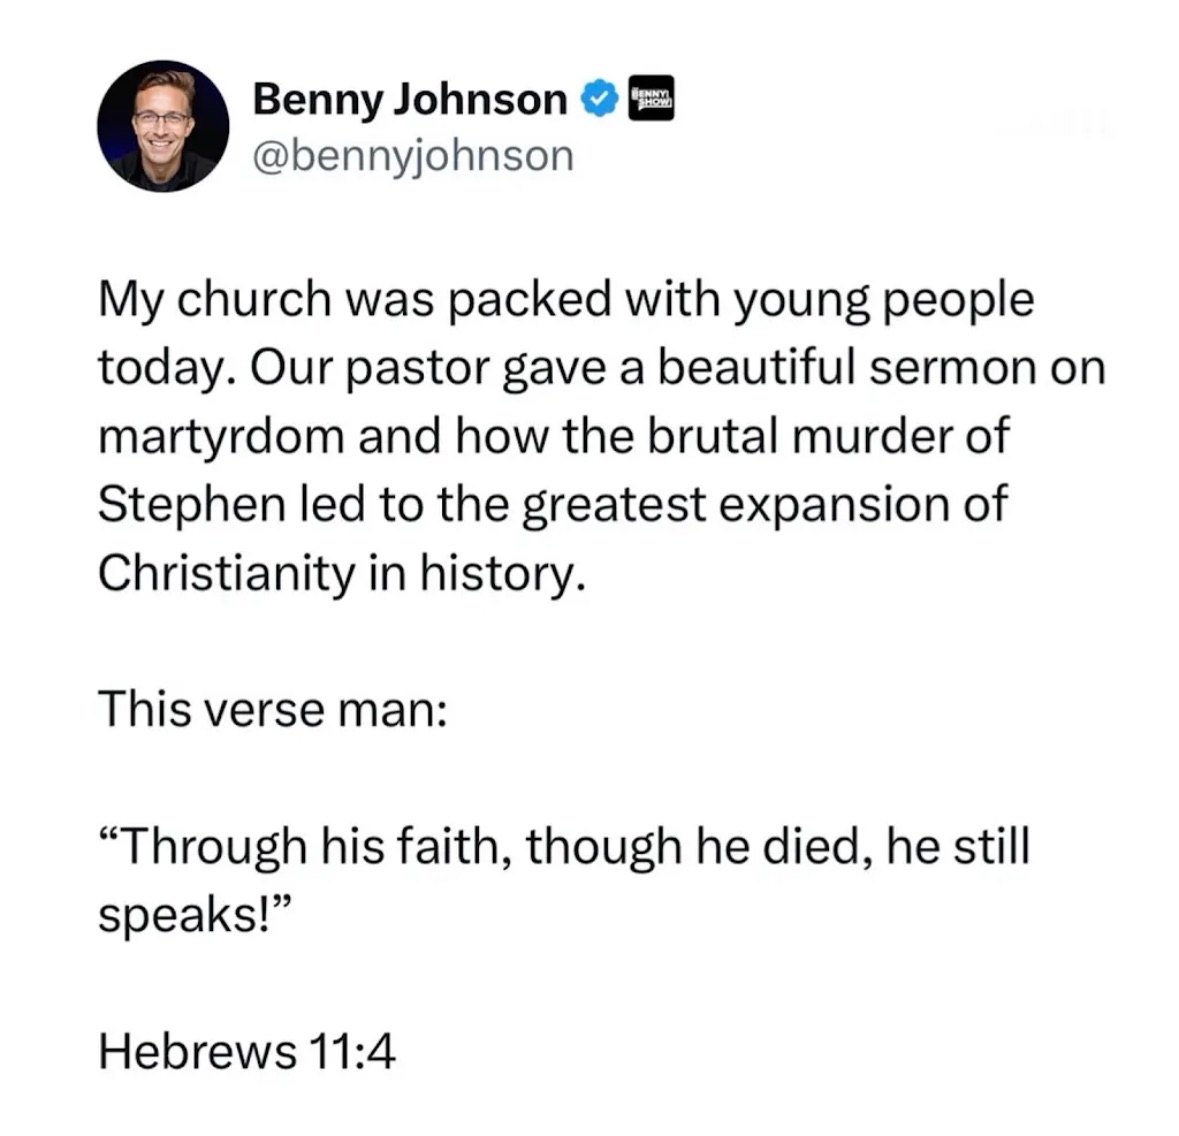Open the Benny Johnson display name link
Image resolution: width=1179 pixels, height=1136 pixels.
410,99
